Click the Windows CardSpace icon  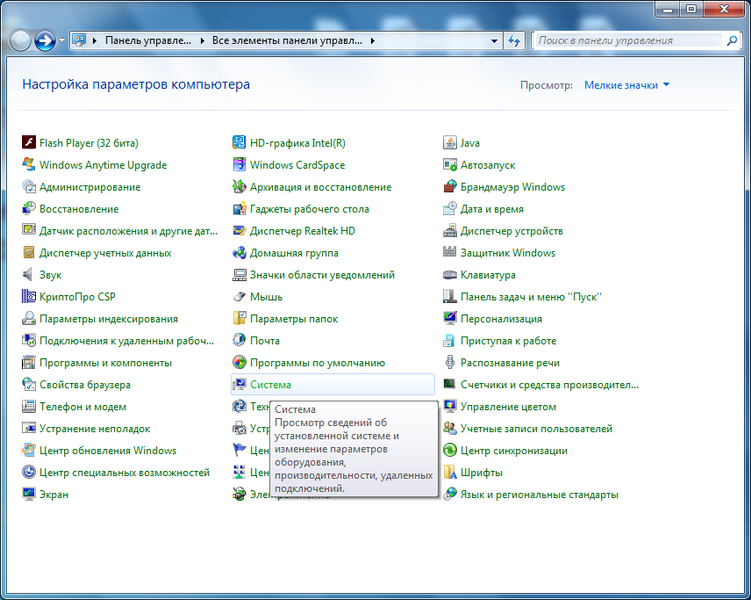click(239, 164)
